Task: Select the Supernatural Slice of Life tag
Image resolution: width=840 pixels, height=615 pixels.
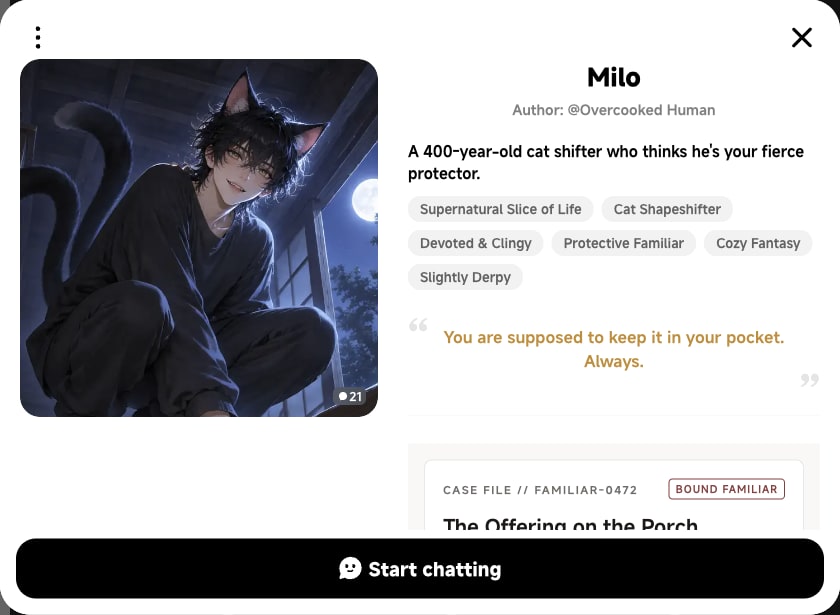Action: point(500,209)
